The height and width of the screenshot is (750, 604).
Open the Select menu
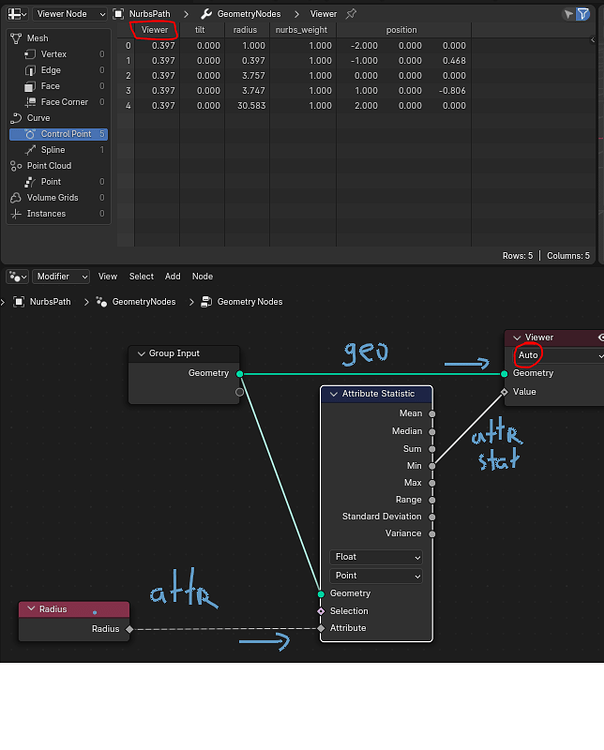[x=141, y=276]
